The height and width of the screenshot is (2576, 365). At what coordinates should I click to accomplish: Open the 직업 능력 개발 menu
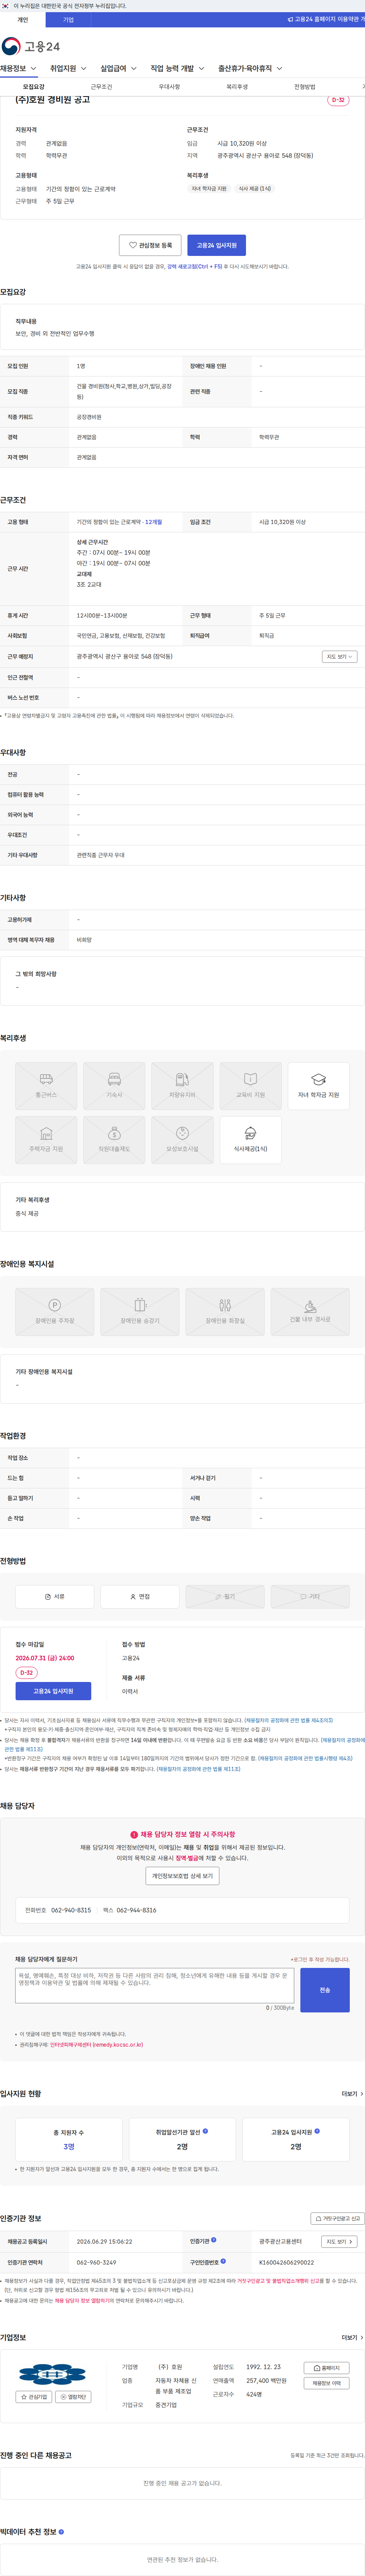tap(172, 69)
